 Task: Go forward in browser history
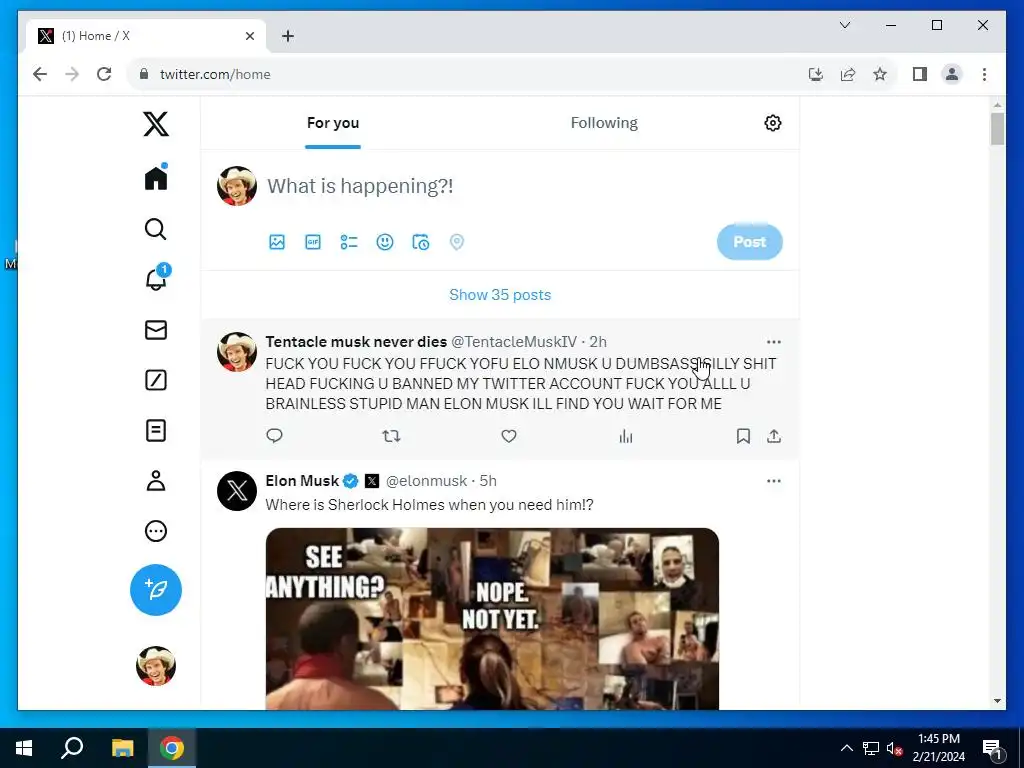[72, 74]
